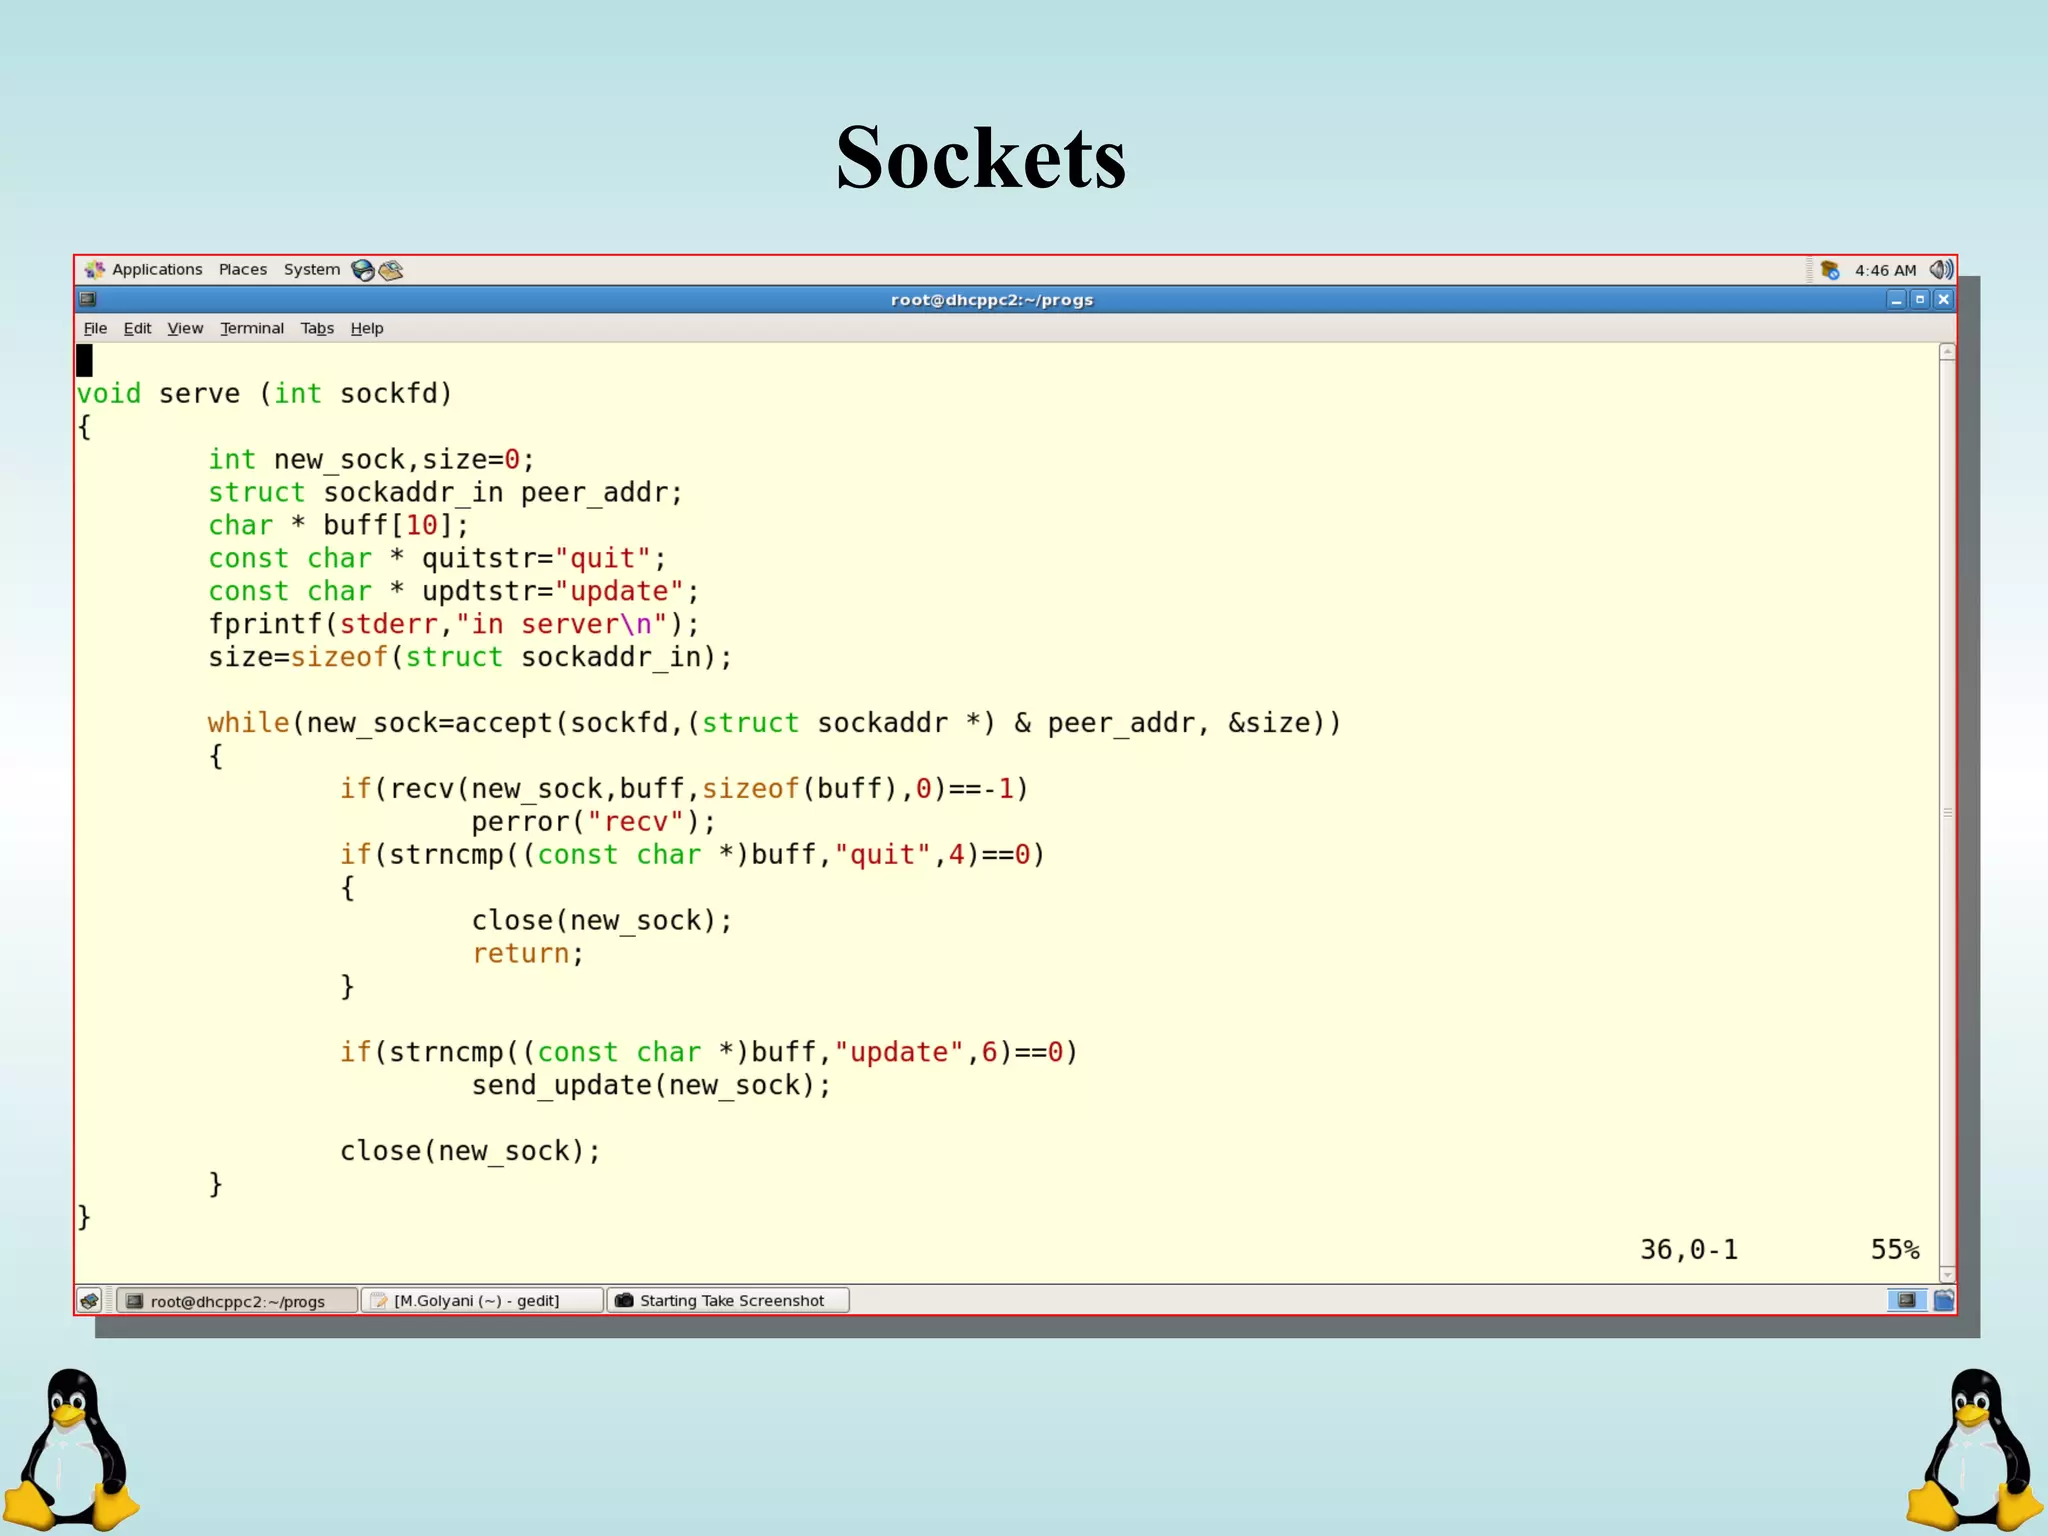Screen dimensions: 2048x1536
Task: Click the strncmp "update",6 line
Action: (x=709, y=1053)
